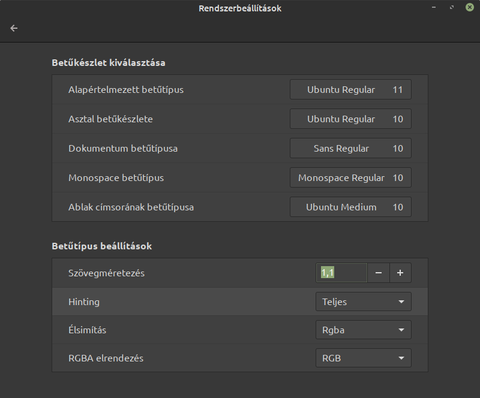Select the Betűtípus beállítások heading
This screenshot has width=480, height=398.
[102, 246]
